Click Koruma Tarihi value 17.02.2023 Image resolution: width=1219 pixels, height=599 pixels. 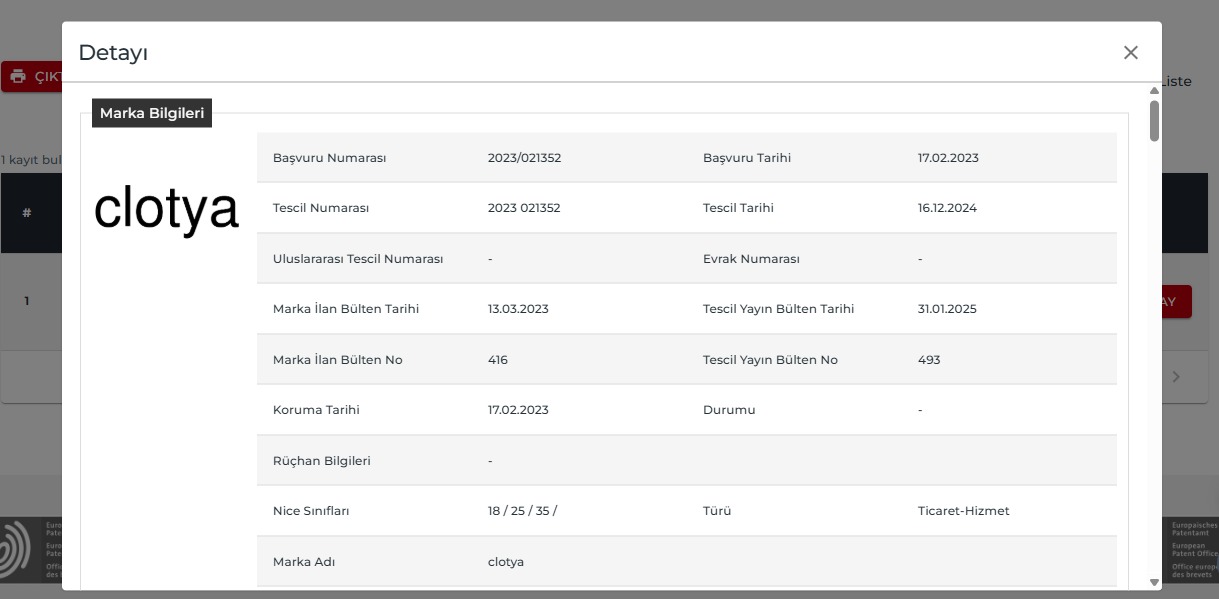518,410
